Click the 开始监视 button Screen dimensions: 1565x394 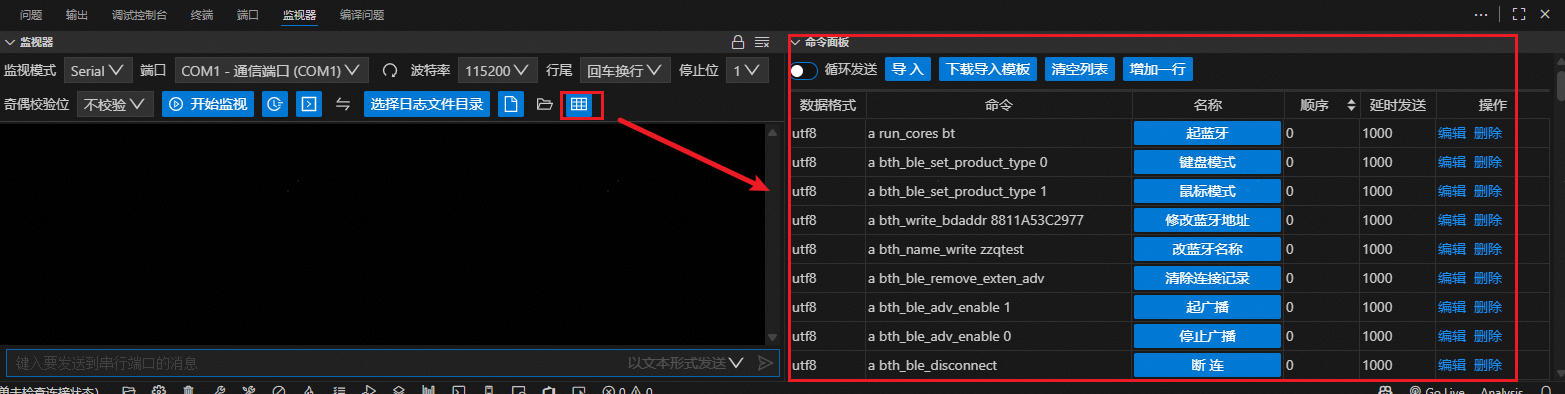click(x=208, y=104)
